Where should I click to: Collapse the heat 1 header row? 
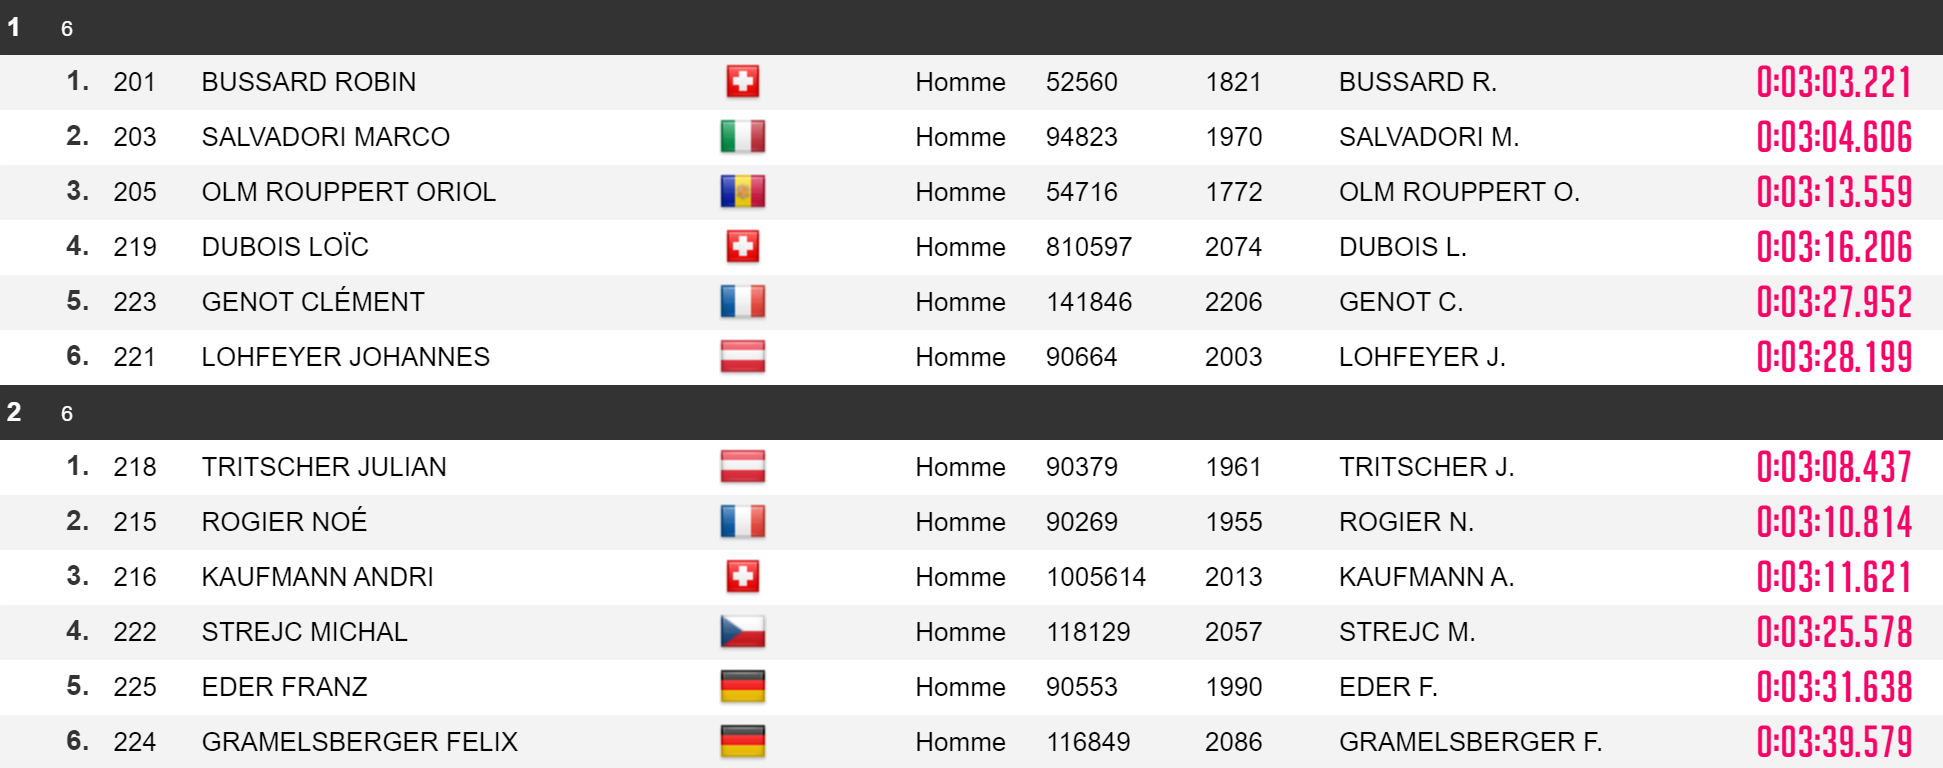coord(971,27)
